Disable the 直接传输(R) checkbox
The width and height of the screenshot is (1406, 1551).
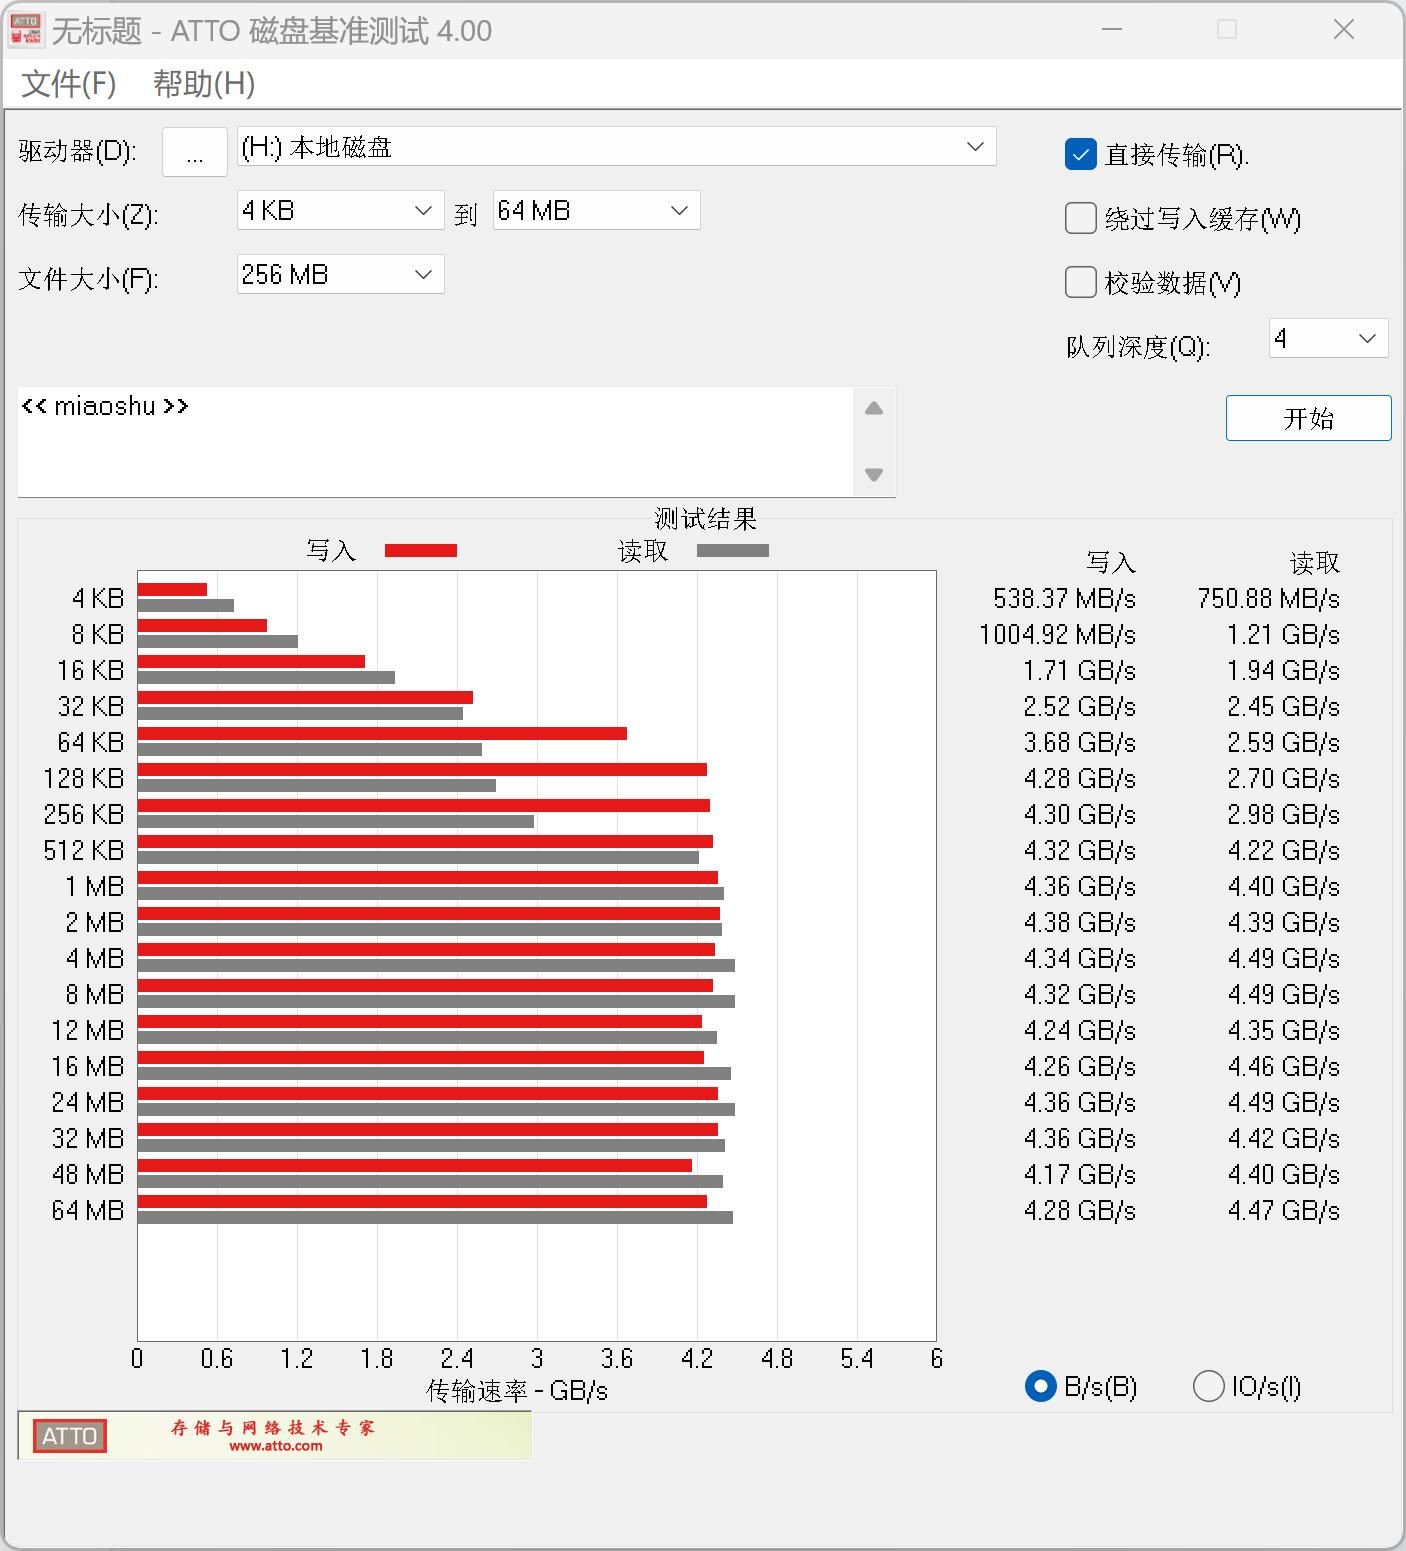tap(1080, 155)
